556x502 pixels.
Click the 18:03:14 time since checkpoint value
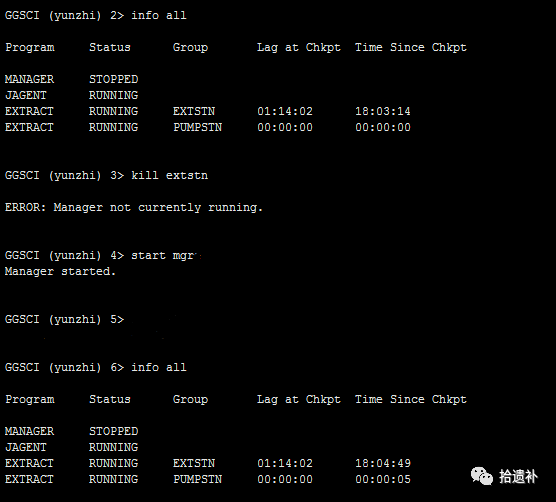coord(383,111)
